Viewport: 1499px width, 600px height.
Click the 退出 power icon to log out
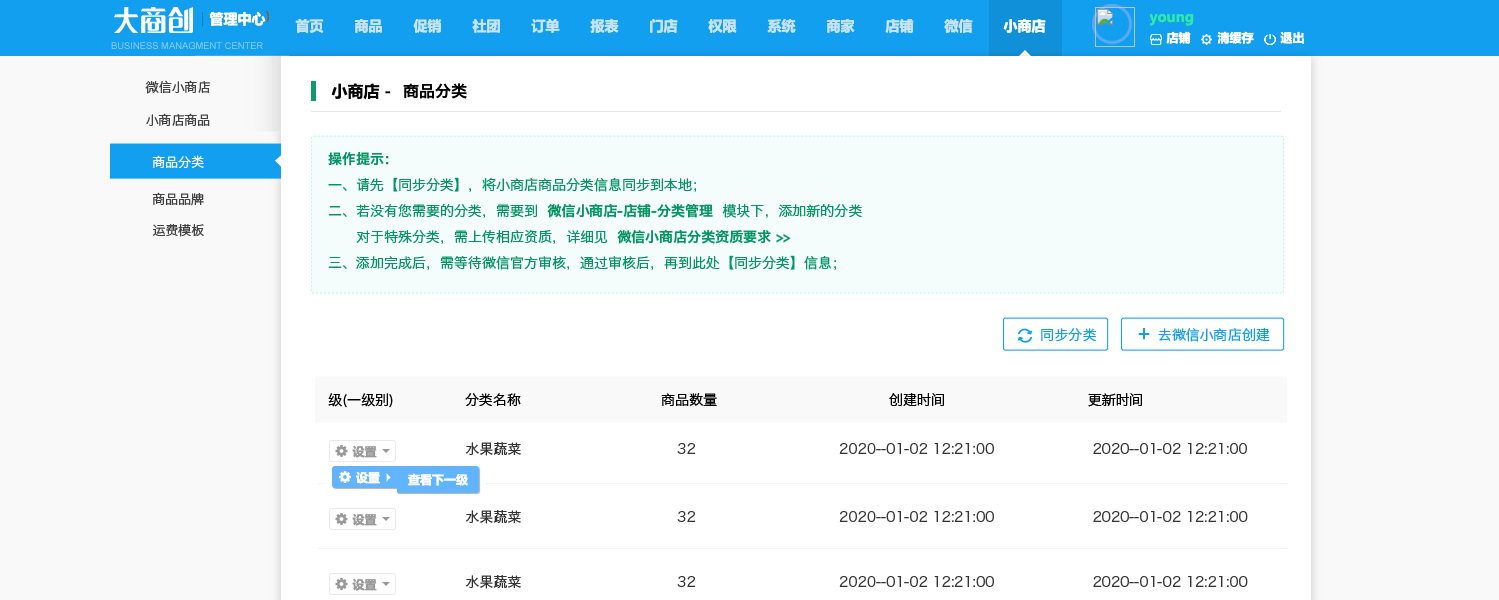point(1270,39)
